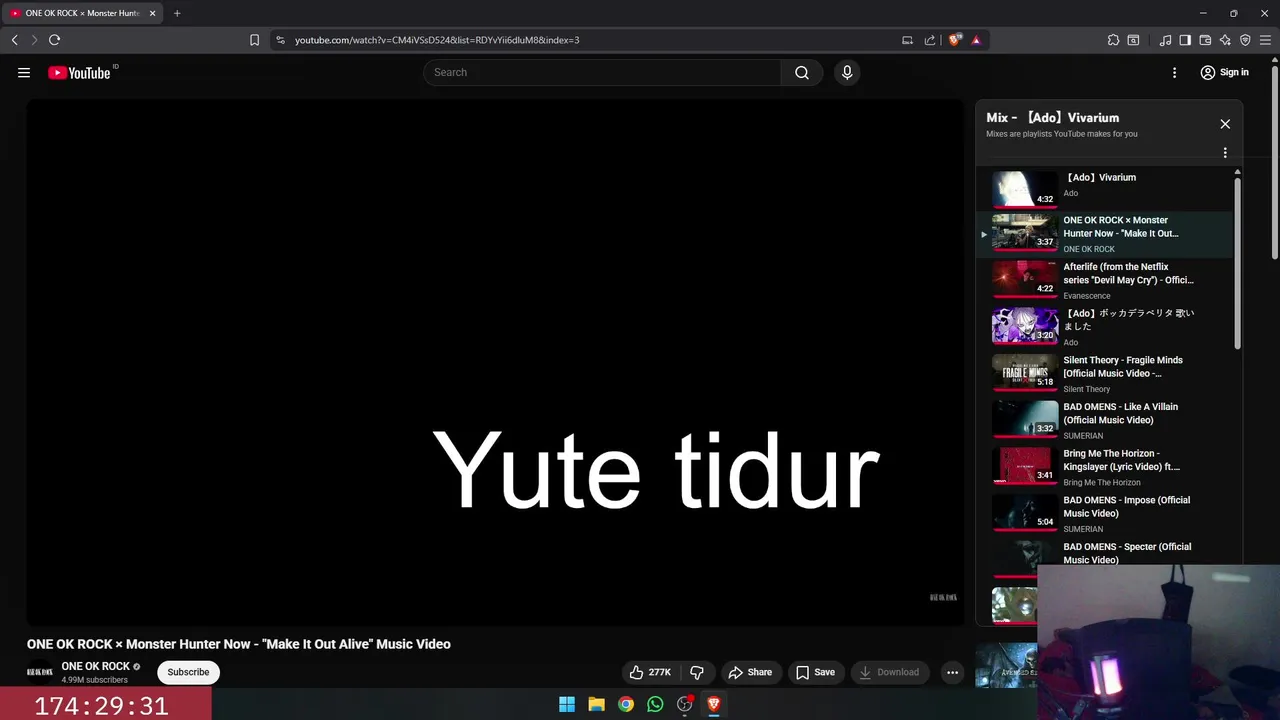Open browser extensions puzzle icon
This screenshot has height=720, width=1280.
[x=1113, y=40]
